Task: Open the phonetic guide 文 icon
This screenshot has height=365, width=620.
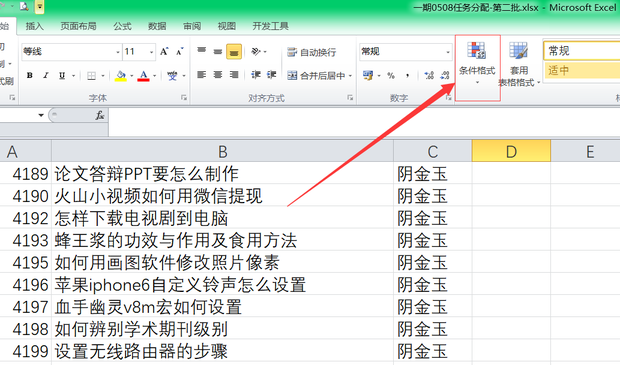Action: tap(172, 76)
